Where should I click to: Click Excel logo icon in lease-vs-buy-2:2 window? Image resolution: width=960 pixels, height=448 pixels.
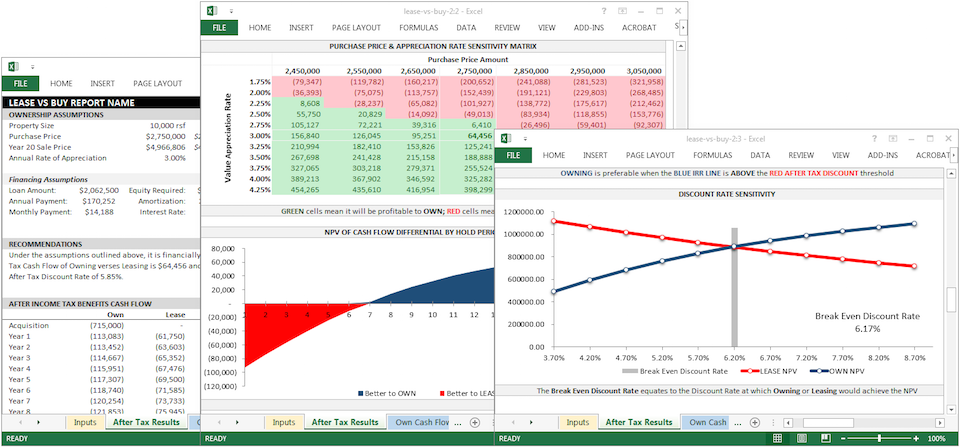(x=211, y=10)
